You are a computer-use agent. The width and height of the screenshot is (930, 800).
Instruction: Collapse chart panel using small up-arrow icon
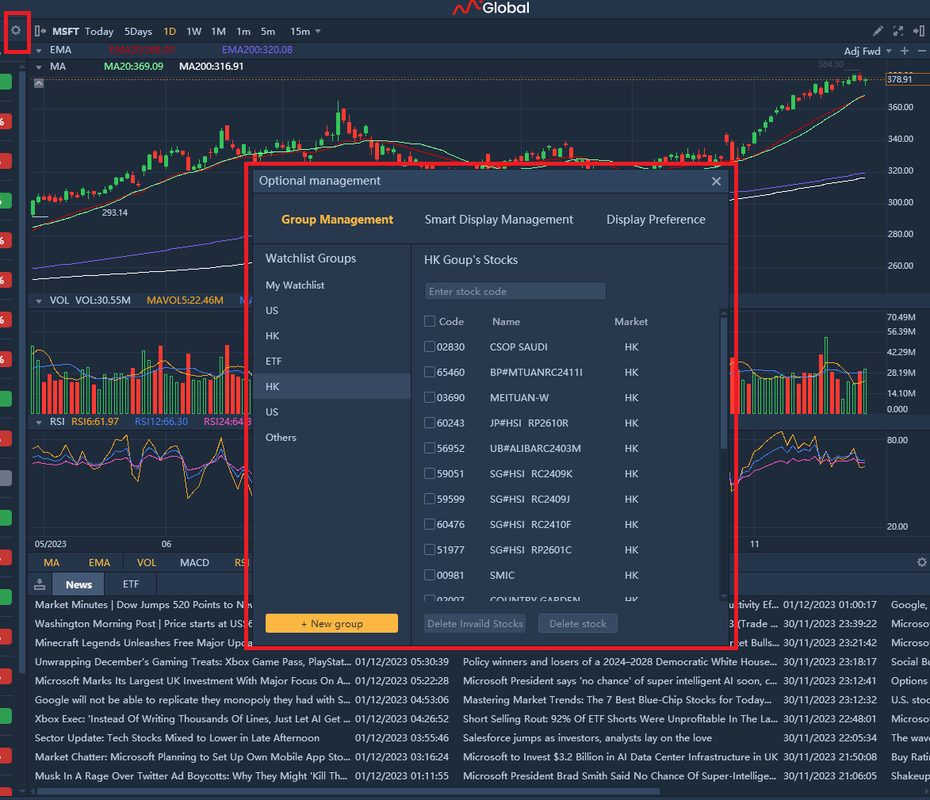(39, 84)
